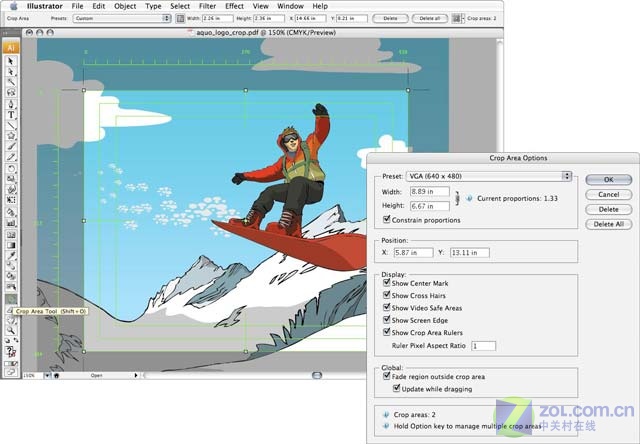This screenshot has width=640, height=444.
Task: Toggle Show Cross Hairs checkbox
Action: (x=386, y=295)
